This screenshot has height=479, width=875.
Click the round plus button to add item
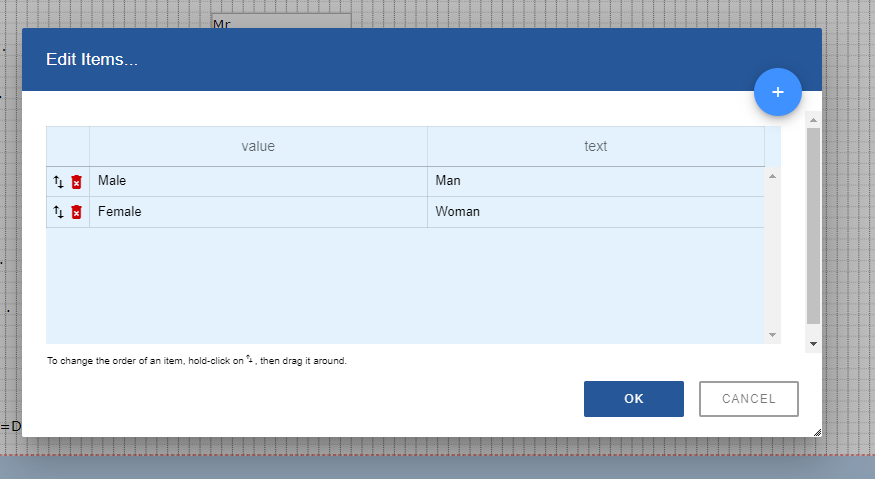pos(778,92)
